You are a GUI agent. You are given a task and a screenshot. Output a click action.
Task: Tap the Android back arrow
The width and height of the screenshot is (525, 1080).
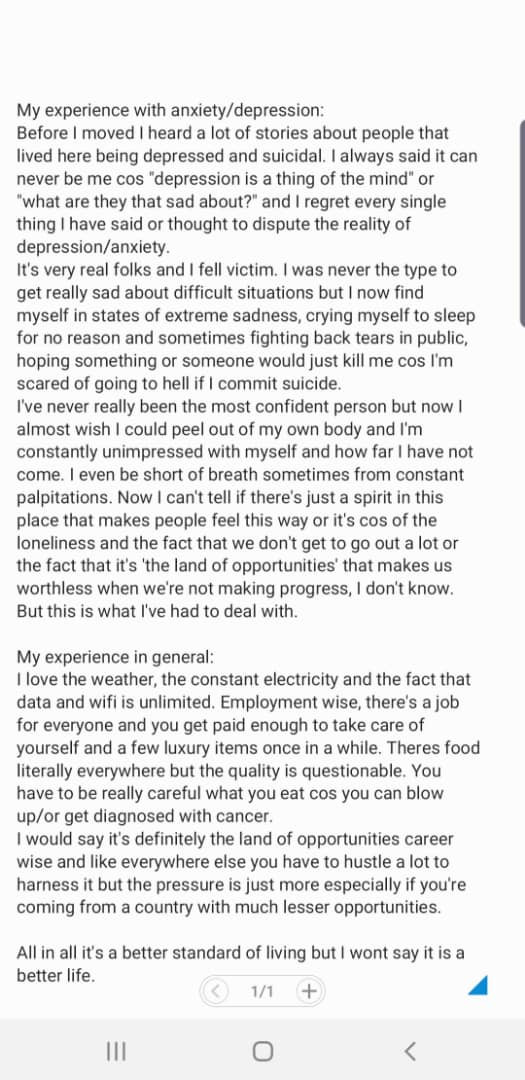pyautogui.click(x=410, y=1050)
